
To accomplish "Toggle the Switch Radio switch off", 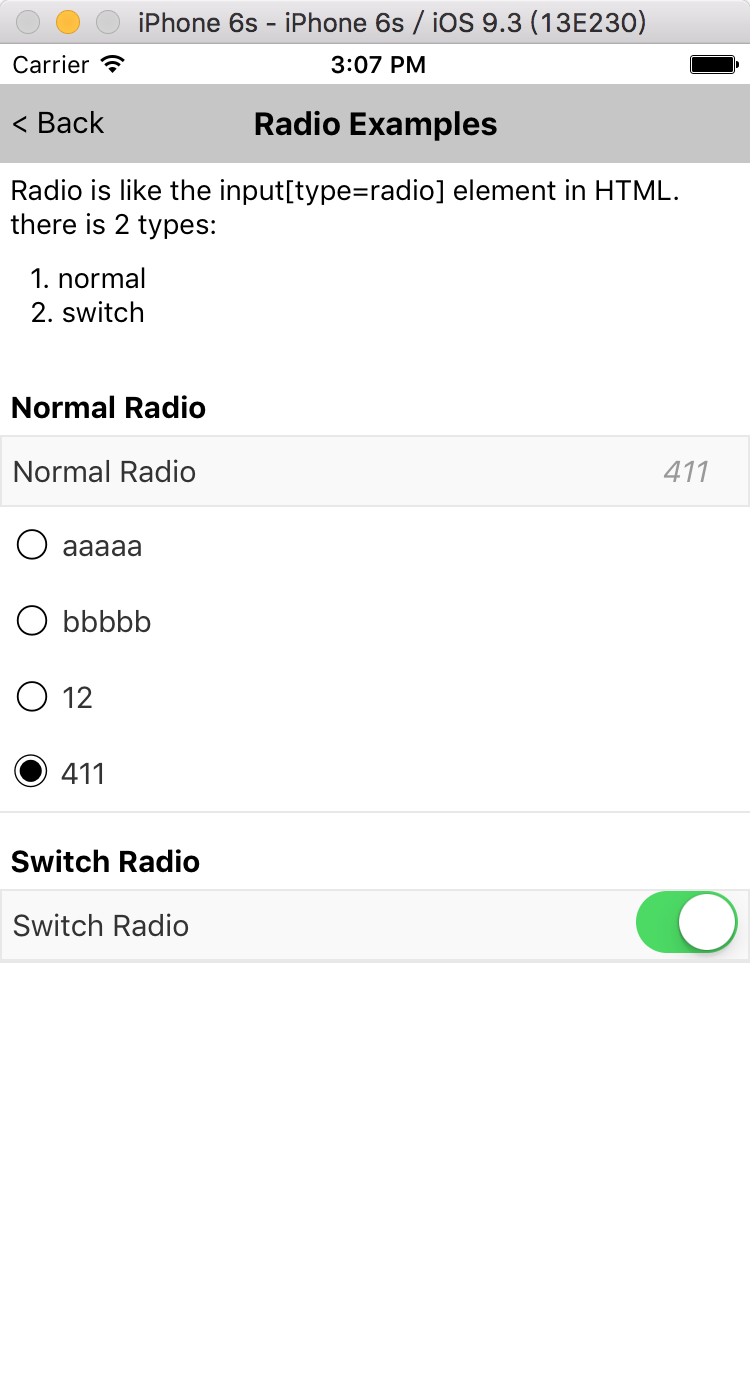I will [687, 923].
